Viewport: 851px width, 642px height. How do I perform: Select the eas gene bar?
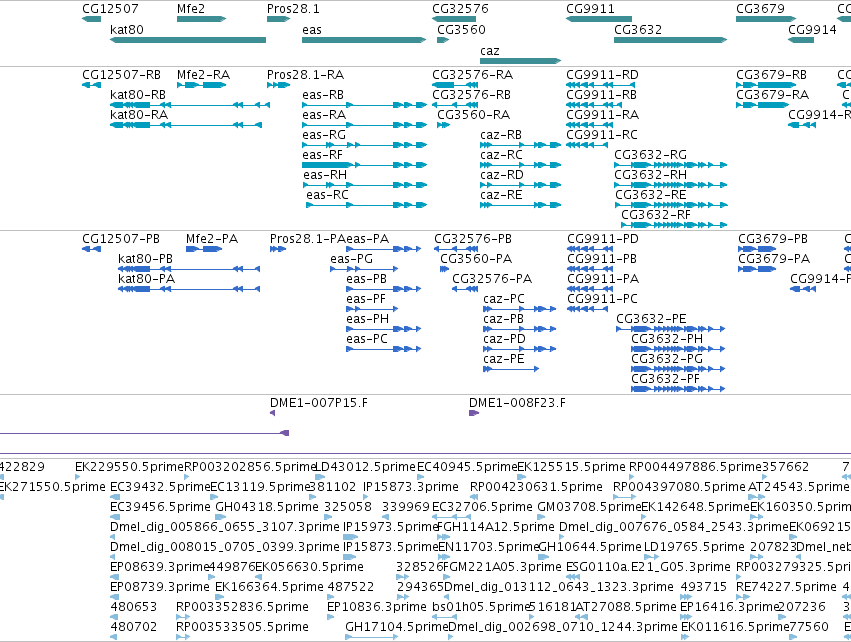coord(364,40)
